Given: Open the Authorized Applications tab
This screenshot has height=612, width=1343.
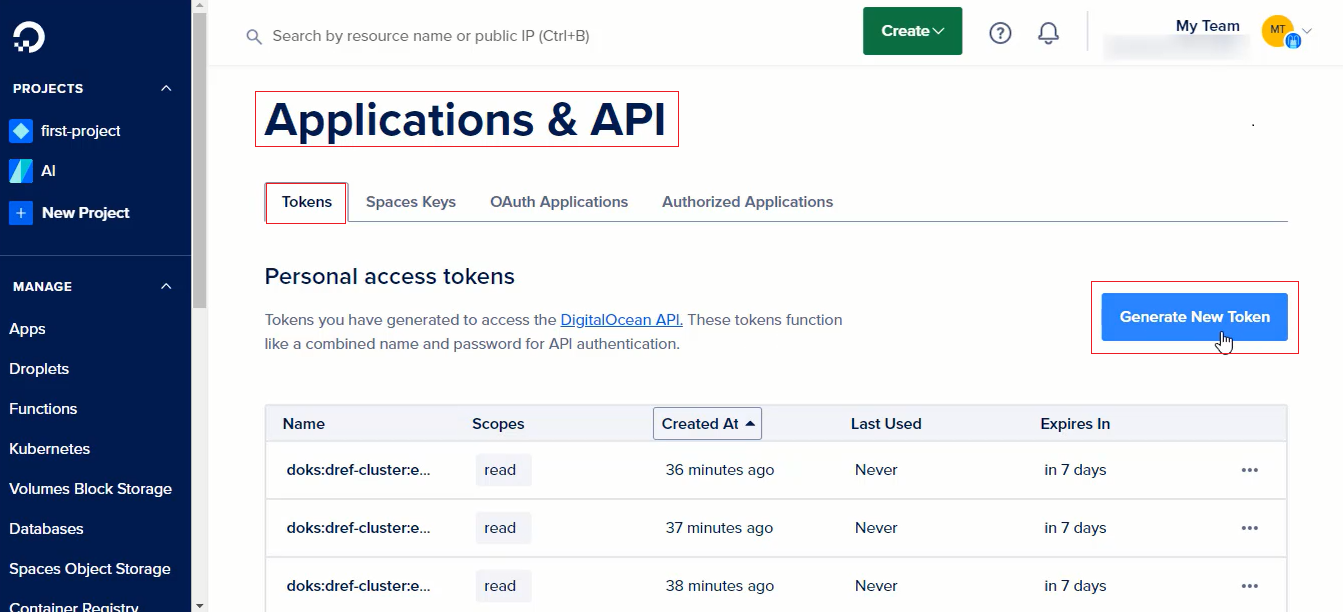Looking at the screenshot, I should [x=747, y=202].
